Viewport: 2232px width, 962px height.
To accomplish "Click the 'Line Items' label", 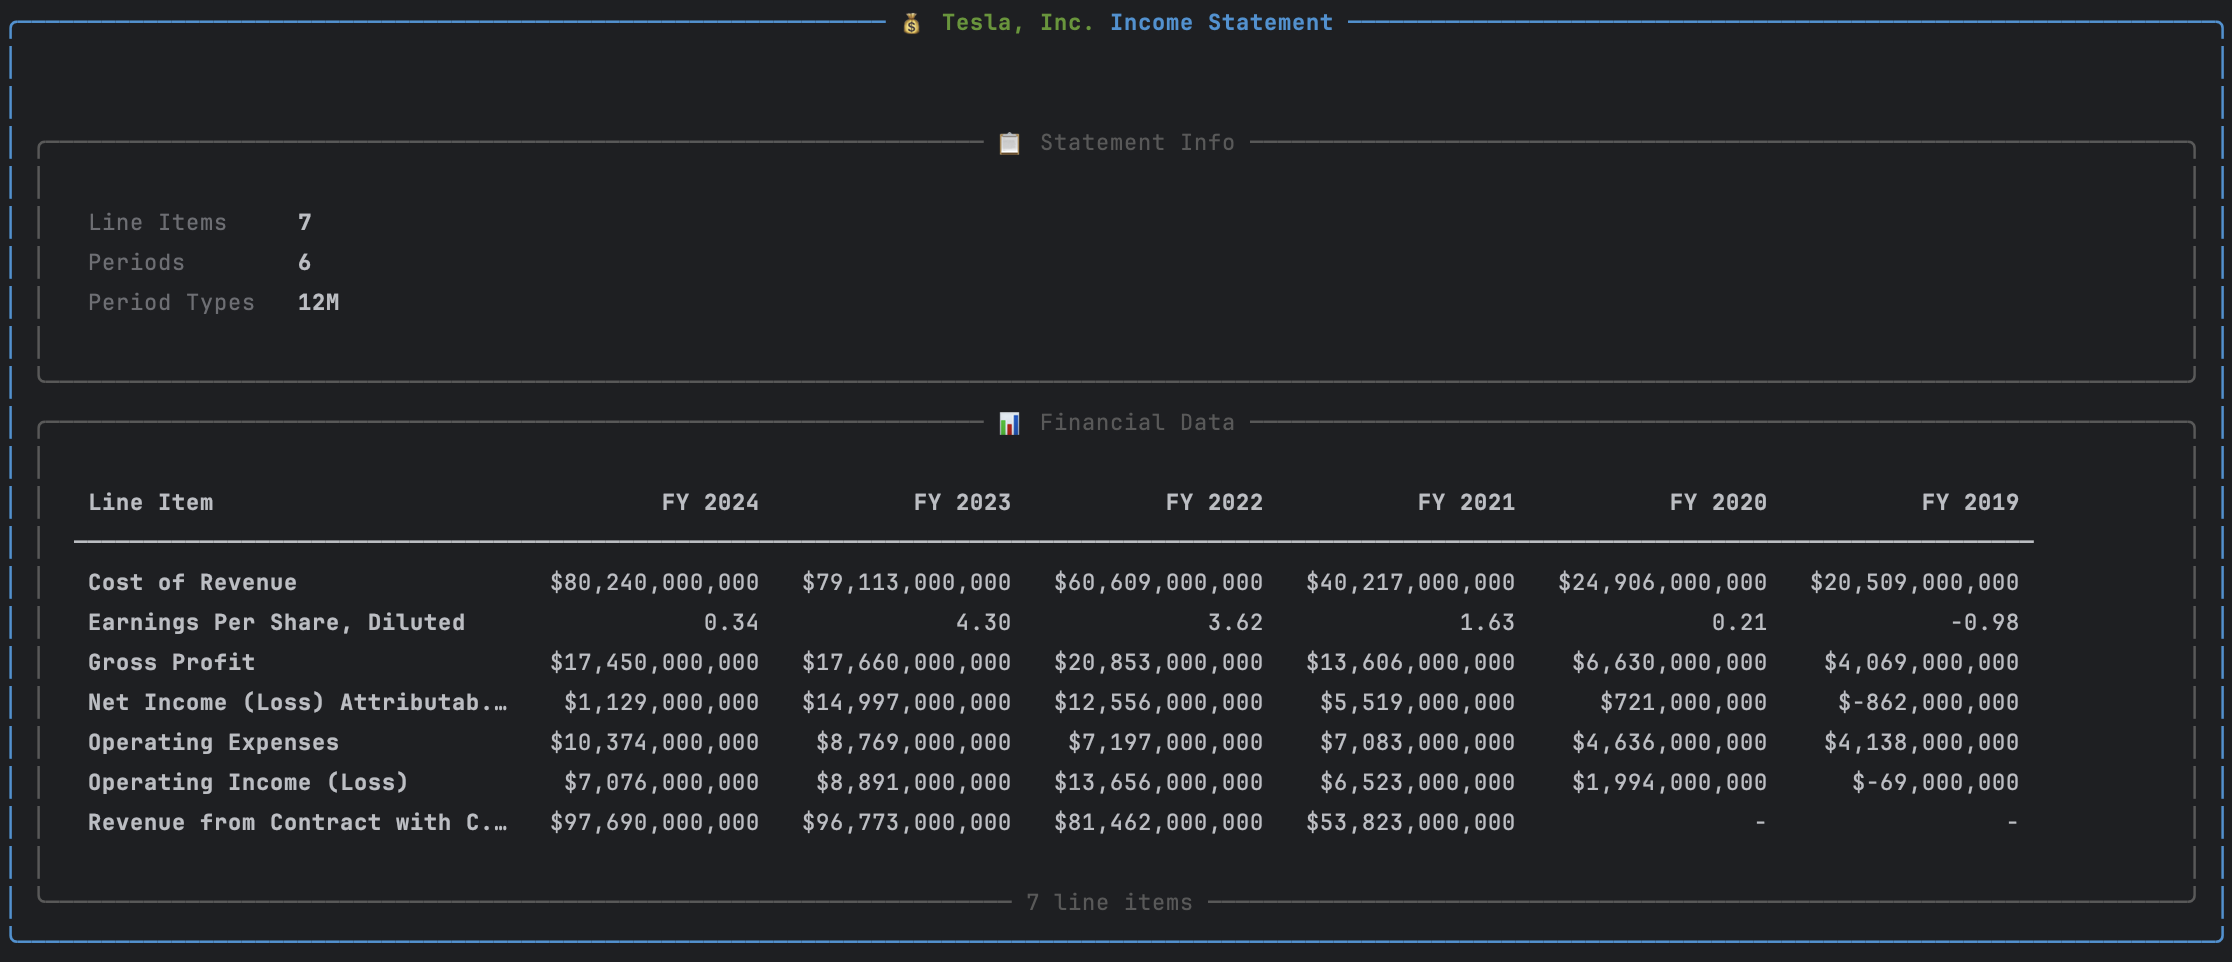I will pyautogui.click(x=157, y=222).
